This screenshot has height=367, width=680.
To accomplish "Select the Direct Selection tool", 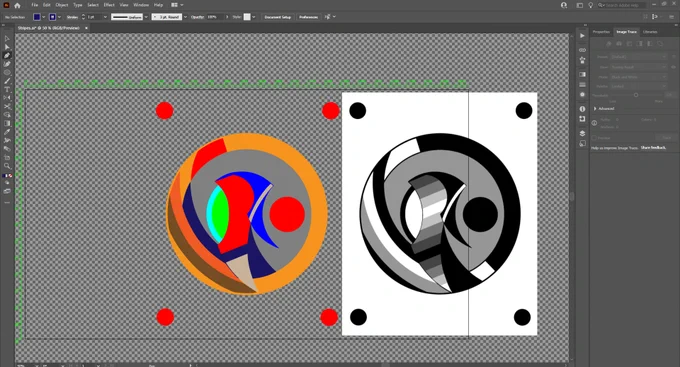I will (x=7, y=47).
